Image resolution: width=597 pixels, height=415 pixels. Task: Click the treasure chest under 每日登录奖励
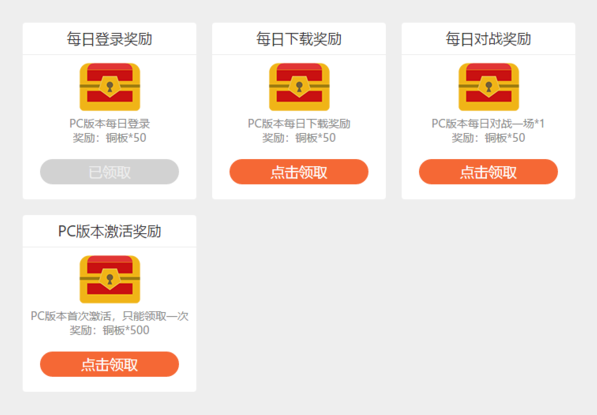tap(110, 87)
